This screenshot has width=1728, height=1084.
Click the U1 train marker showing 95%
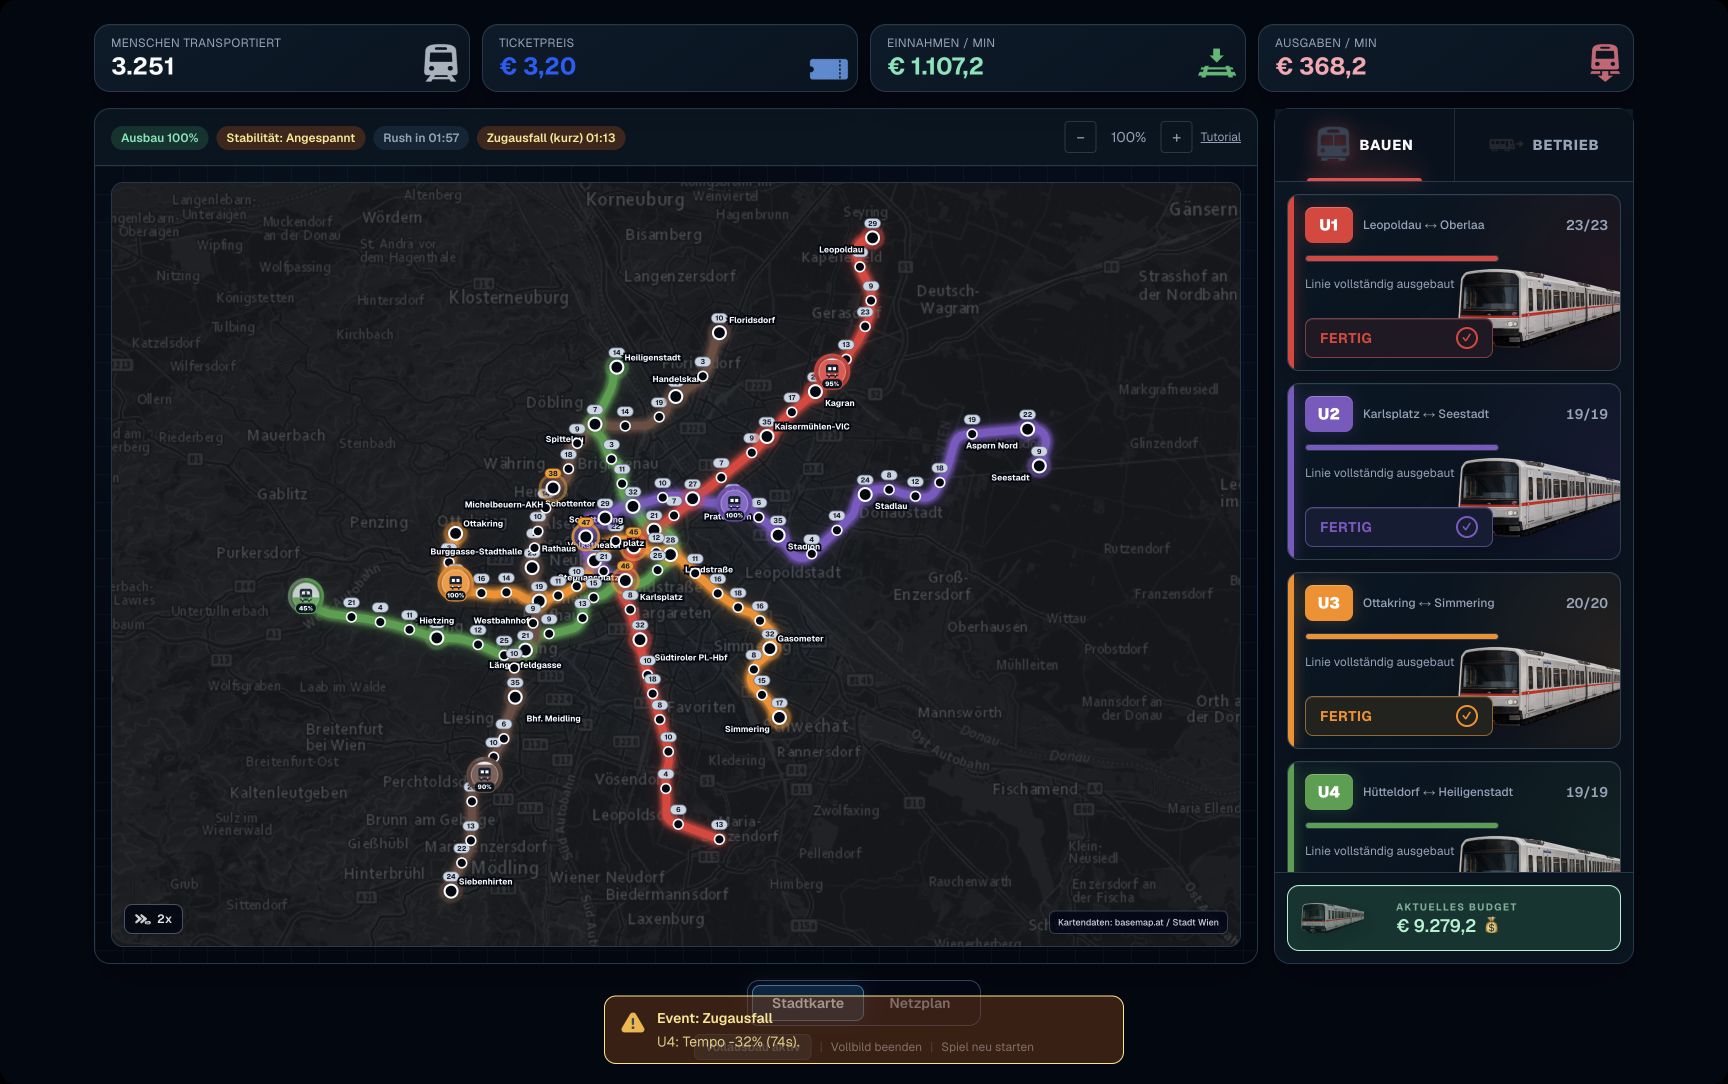(x=831, y=371)
